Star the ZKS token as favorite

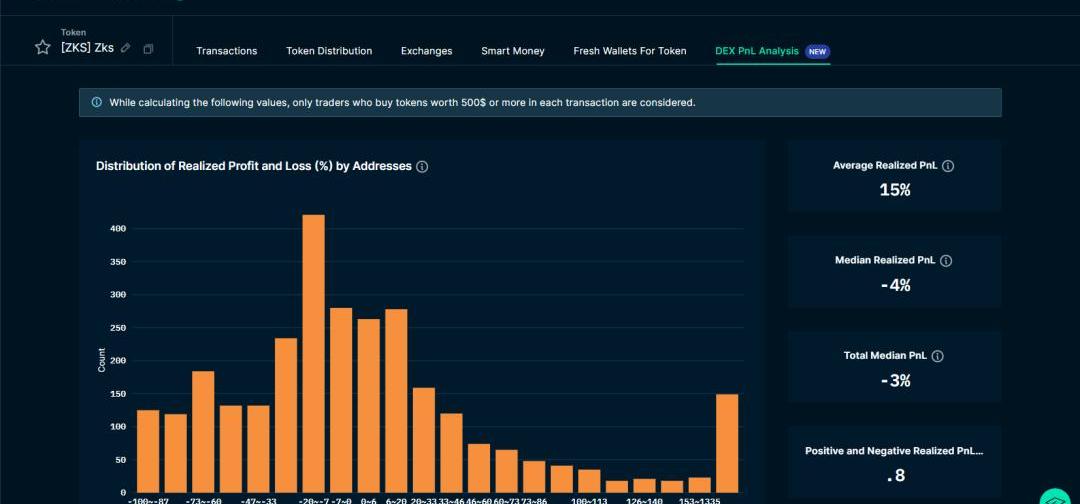pyautogui.click(x=42, y=47)
